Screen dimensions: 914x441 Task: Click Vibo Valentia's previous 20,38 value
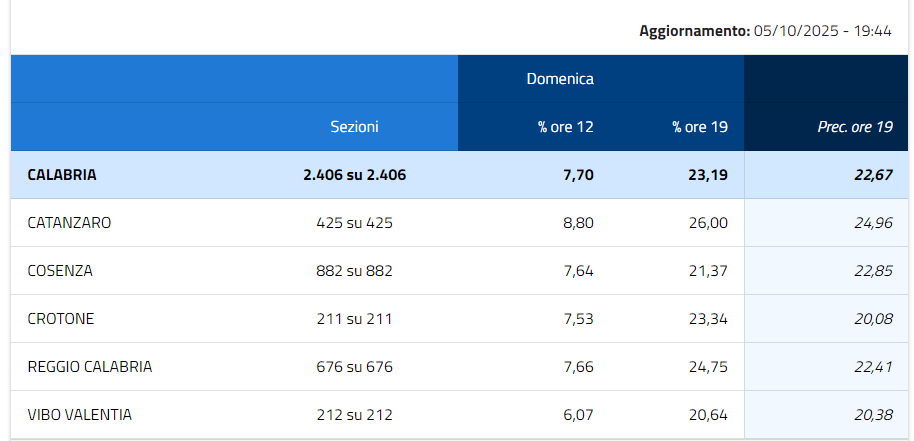873,415
